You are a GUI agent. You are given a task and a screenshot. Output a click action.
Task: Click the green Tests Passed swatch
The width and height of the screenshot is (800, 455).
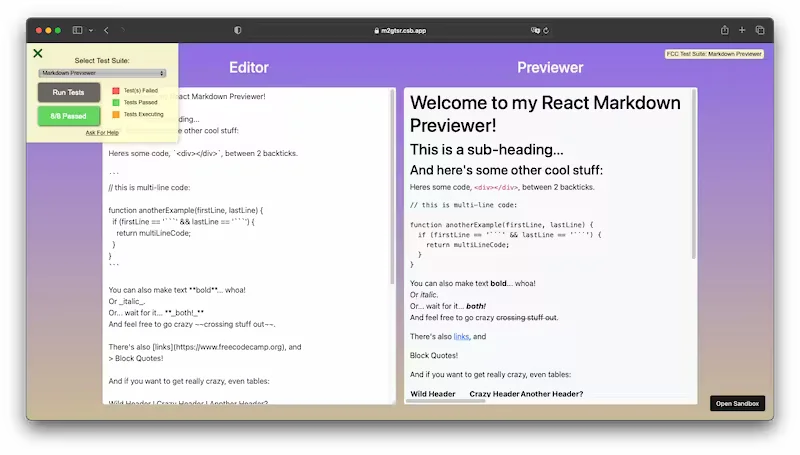pyautogui.click(x=116, y=102)
